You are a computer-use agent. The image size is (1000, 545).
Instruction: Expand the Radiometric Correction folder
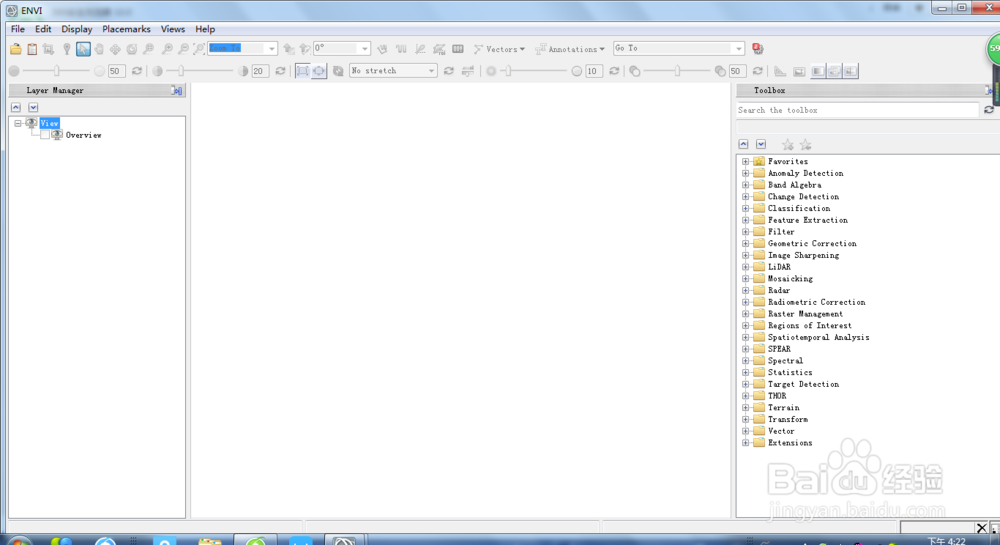click(x=746, y=302)
